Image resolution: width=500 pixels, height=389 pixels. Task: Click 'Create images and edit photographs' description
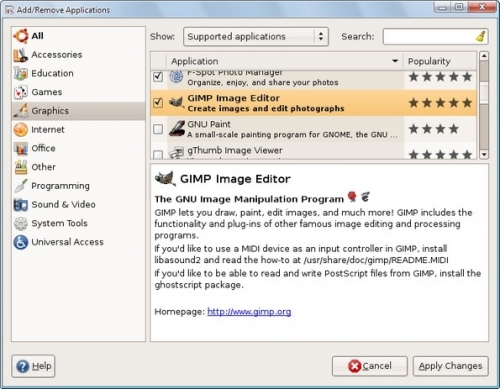[266, 108]
